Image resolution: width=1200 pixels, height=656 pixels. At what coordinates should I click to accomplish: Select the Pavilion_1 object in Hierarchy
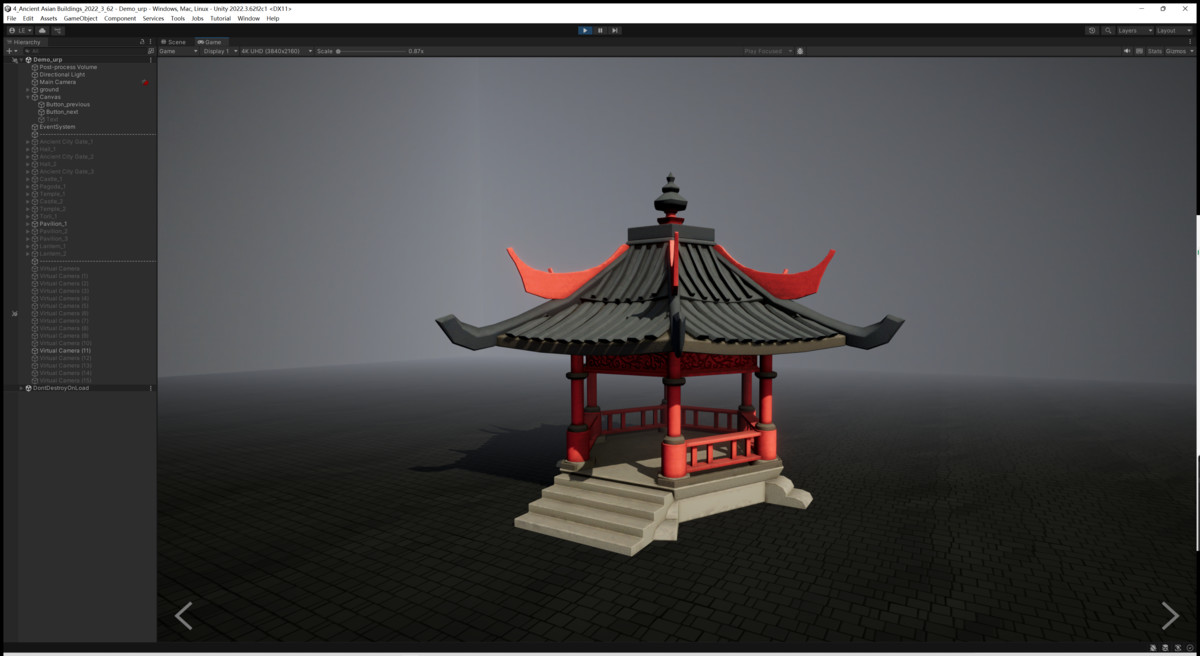(x=55, y=223)
